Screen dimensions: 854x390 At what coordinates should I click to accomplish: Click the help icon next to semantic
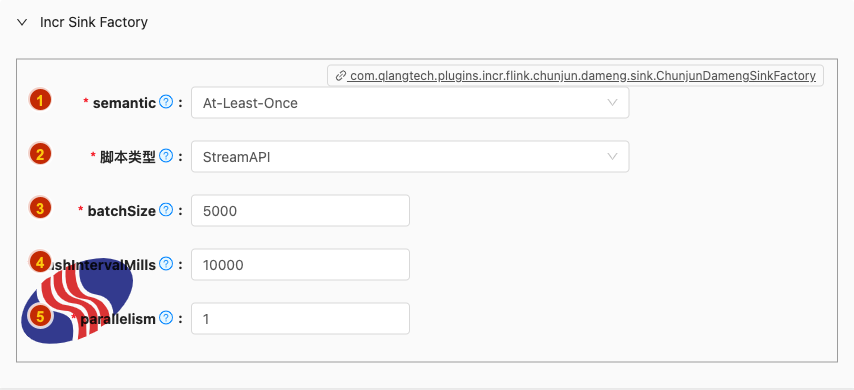[166, 102]
